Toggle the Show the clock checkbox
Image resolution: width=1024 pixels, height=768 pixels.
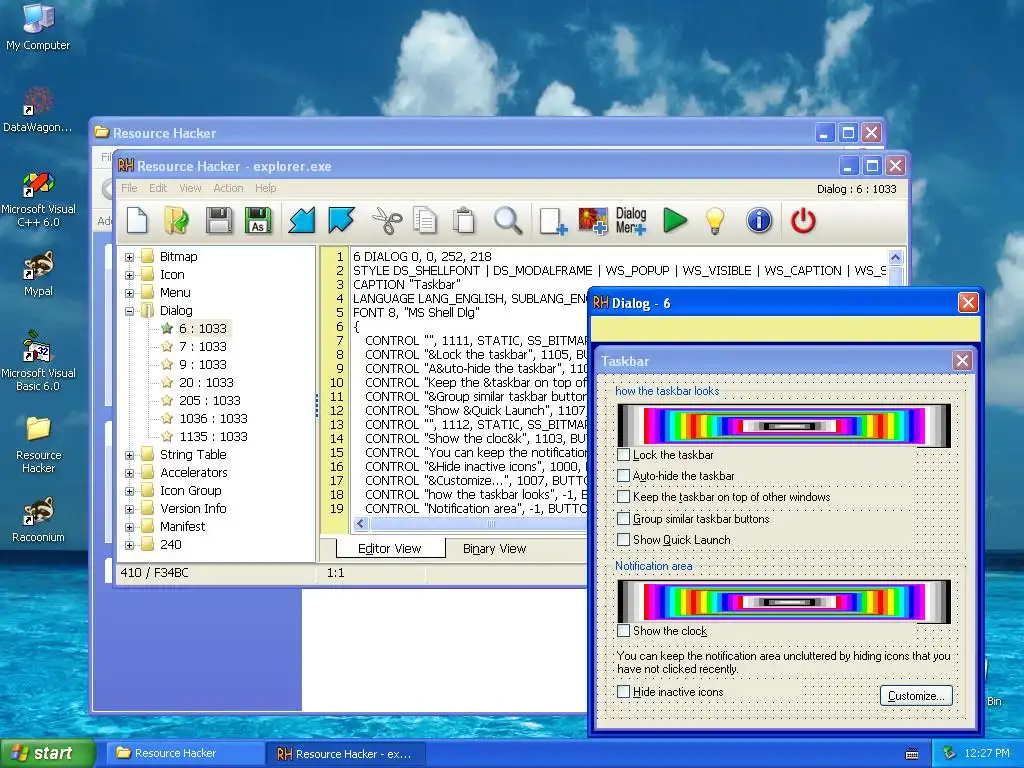pos(624,631)
